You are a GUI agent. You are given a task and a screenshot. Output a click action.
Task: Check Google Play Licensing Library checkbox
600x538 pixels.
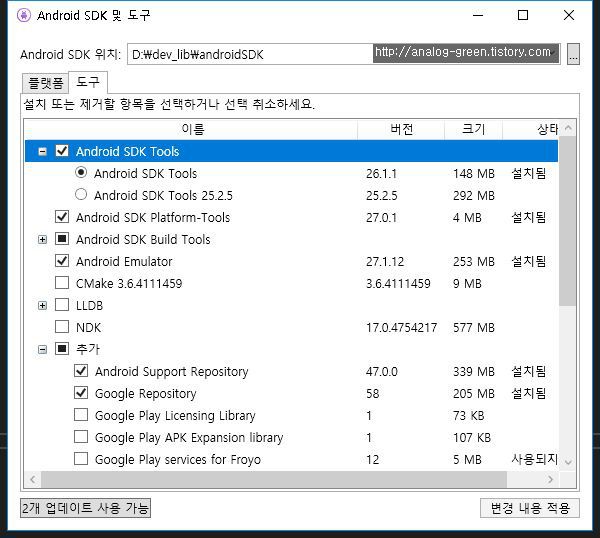81,415
